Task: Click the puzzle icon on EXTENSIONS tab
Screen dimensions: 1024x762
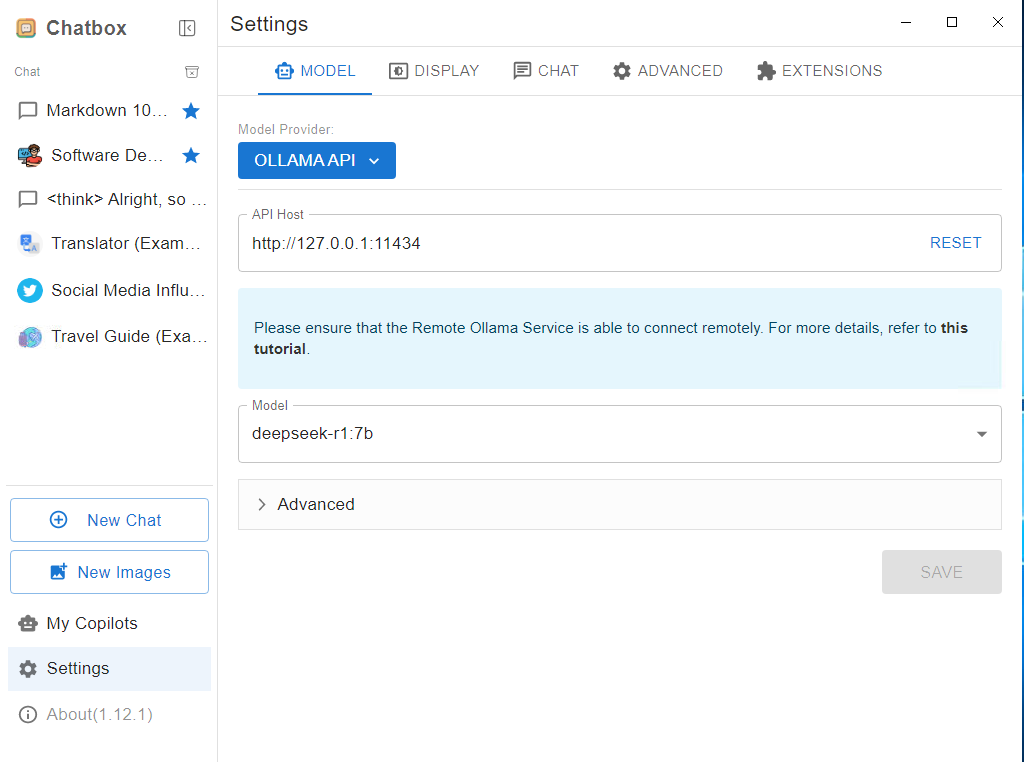Action: pos(766,71)
